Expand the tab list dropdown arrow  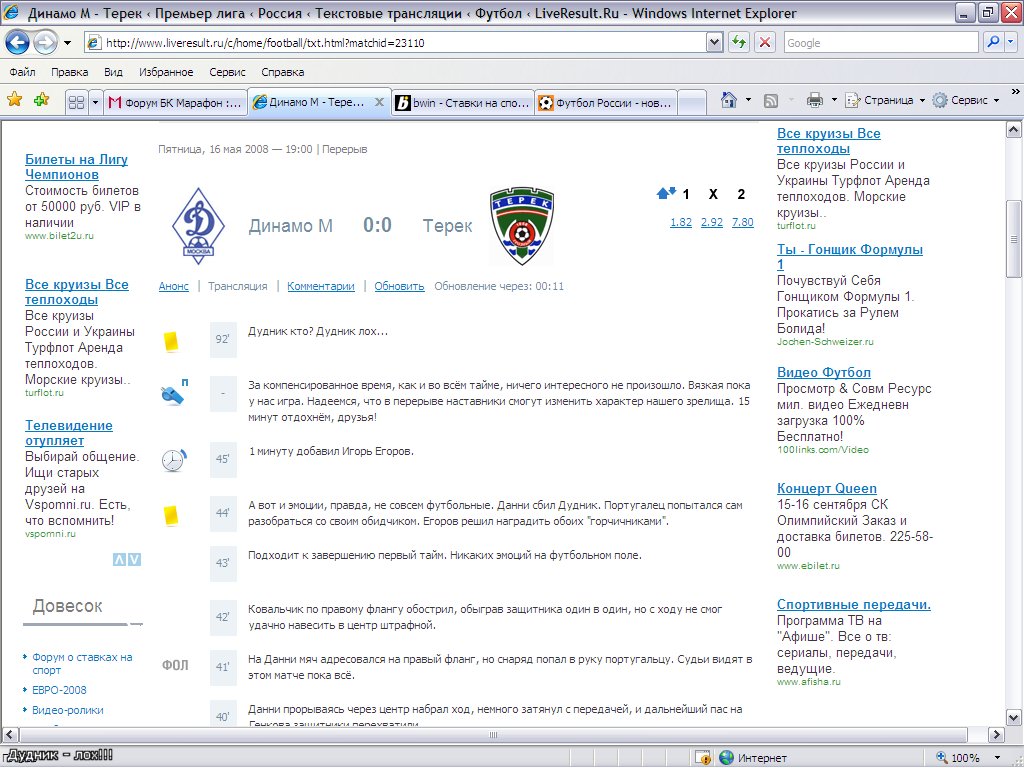pyautogui.click(x=95, y=103)
